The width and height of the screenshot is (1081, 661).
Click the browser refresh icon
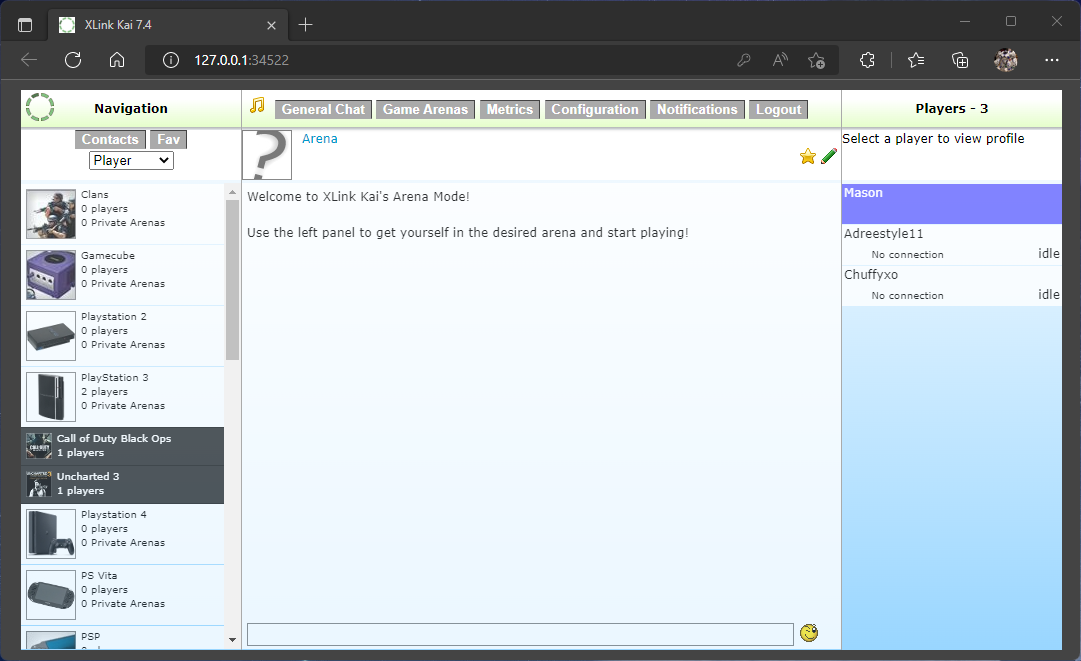point(73,60)
